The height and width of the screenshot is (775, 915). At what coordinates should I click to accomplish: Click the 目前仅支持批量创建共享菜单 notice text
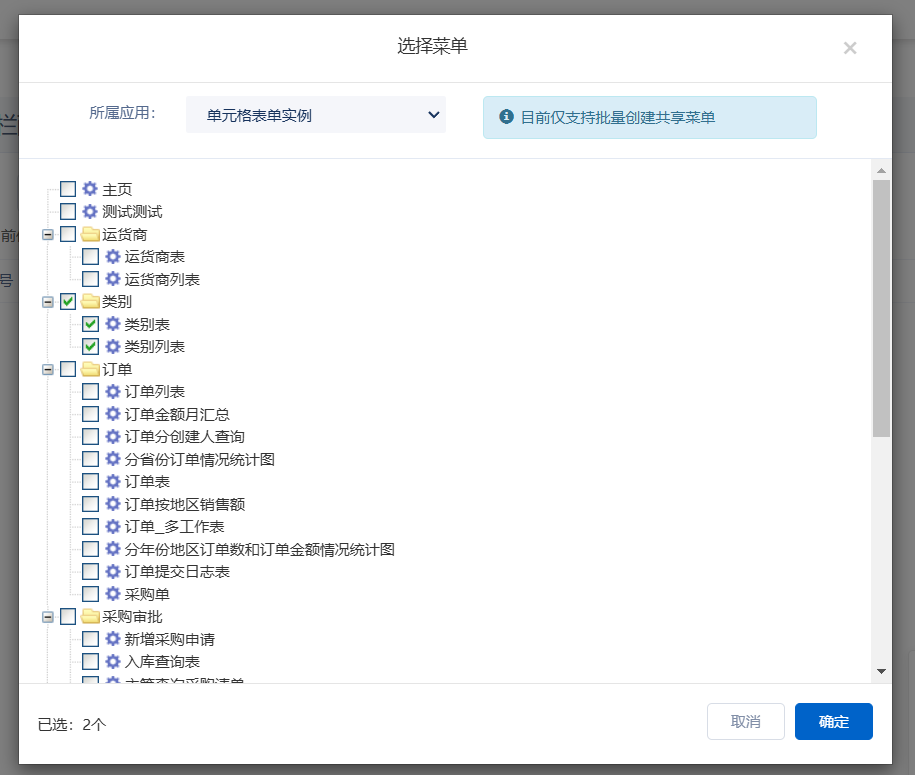click(x=617, y=117)
